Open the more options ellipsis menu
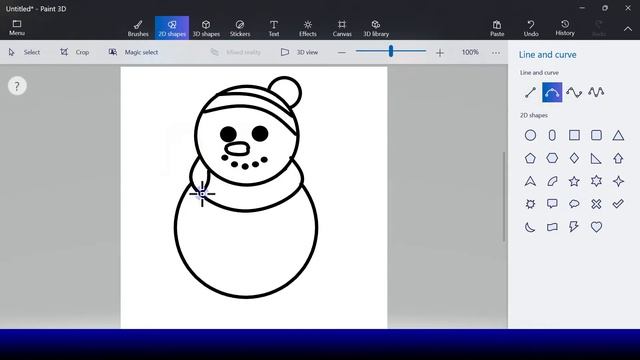640x360 pixels. tap(496, 53)
